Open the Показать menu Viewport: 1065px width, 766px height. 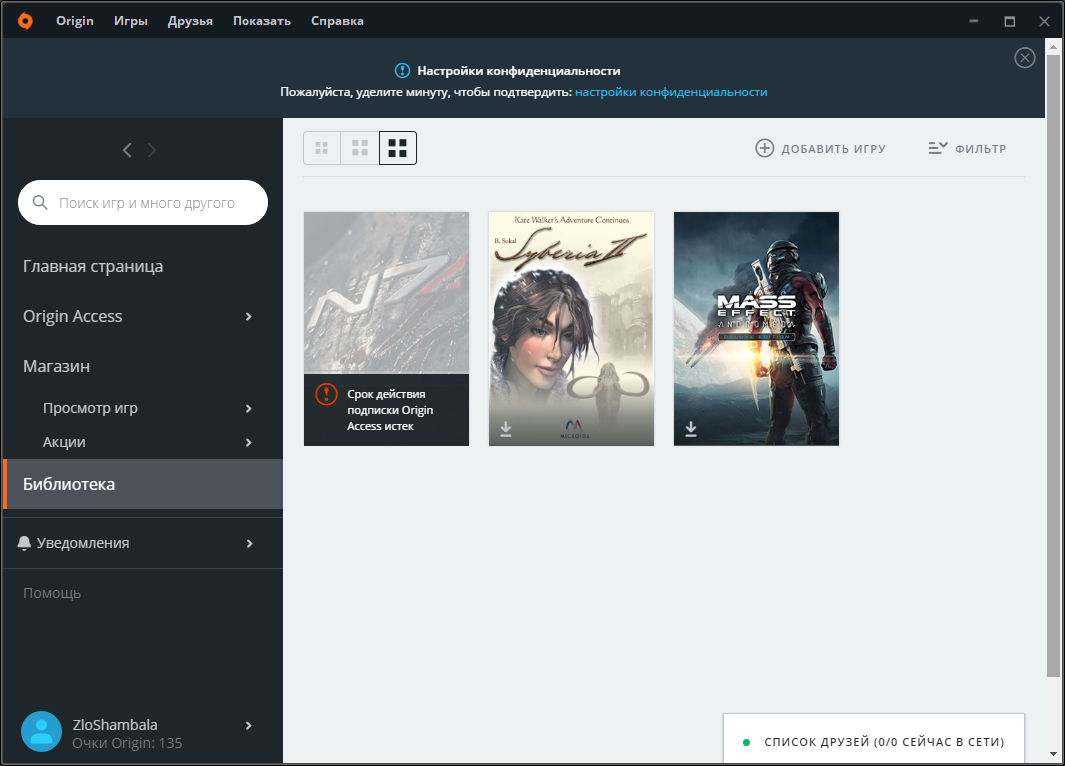coord(262,21)
